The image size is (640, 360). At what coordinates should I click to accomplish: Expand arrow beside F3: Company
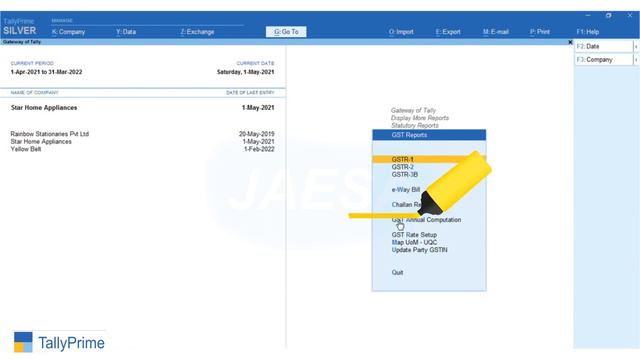pyautogui.click(x=636, y=60)
